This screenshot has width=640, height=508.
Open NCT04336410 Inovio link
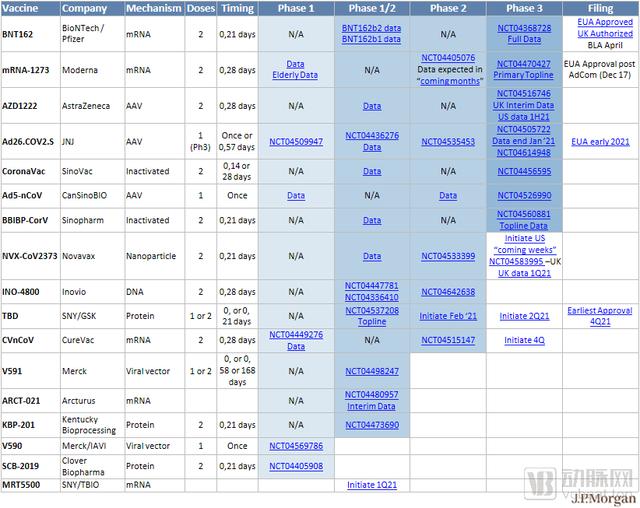coord(371,297)
